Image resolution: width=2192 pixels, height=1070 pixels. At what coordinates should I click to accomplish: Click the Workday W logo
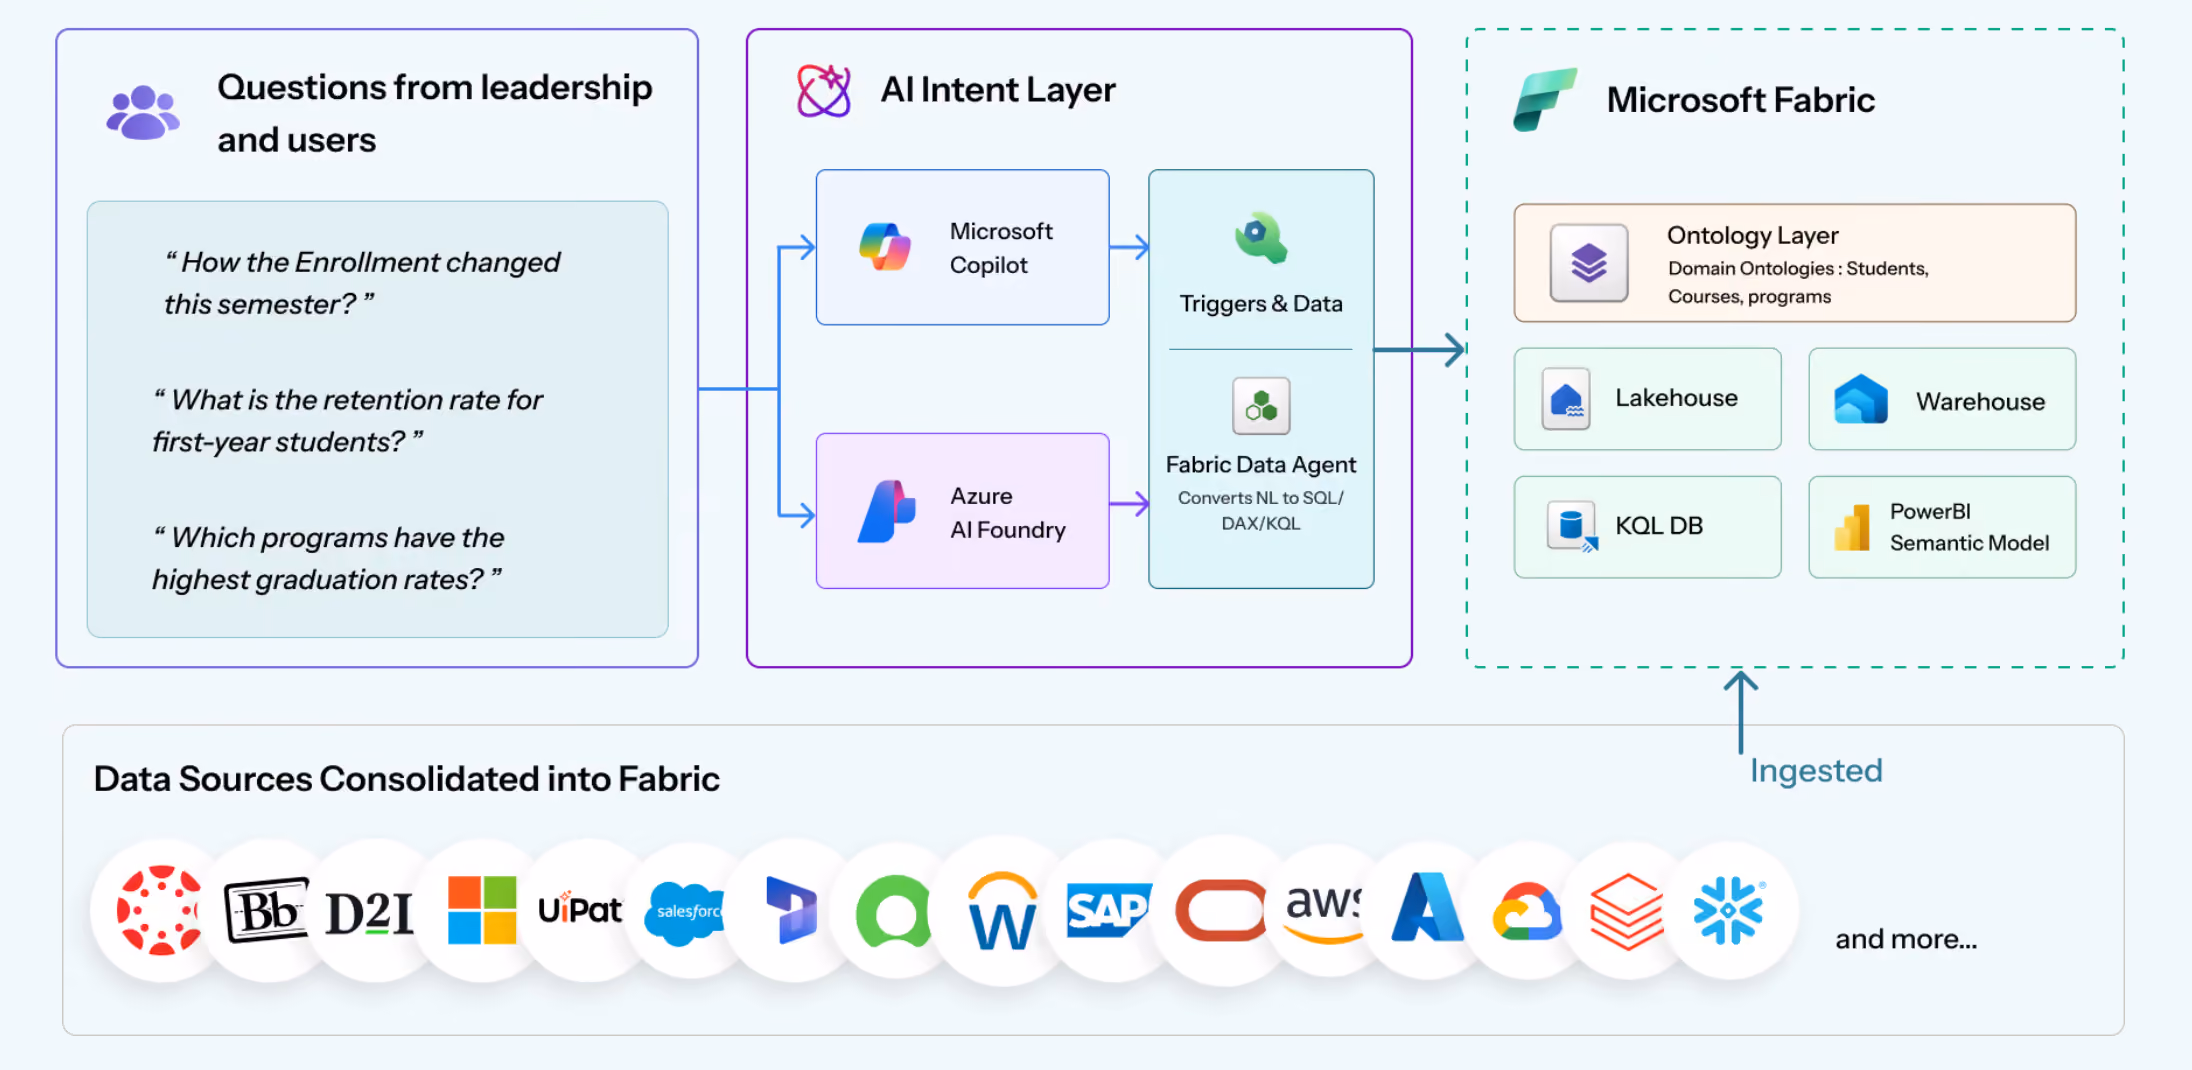pos(1003,911)
